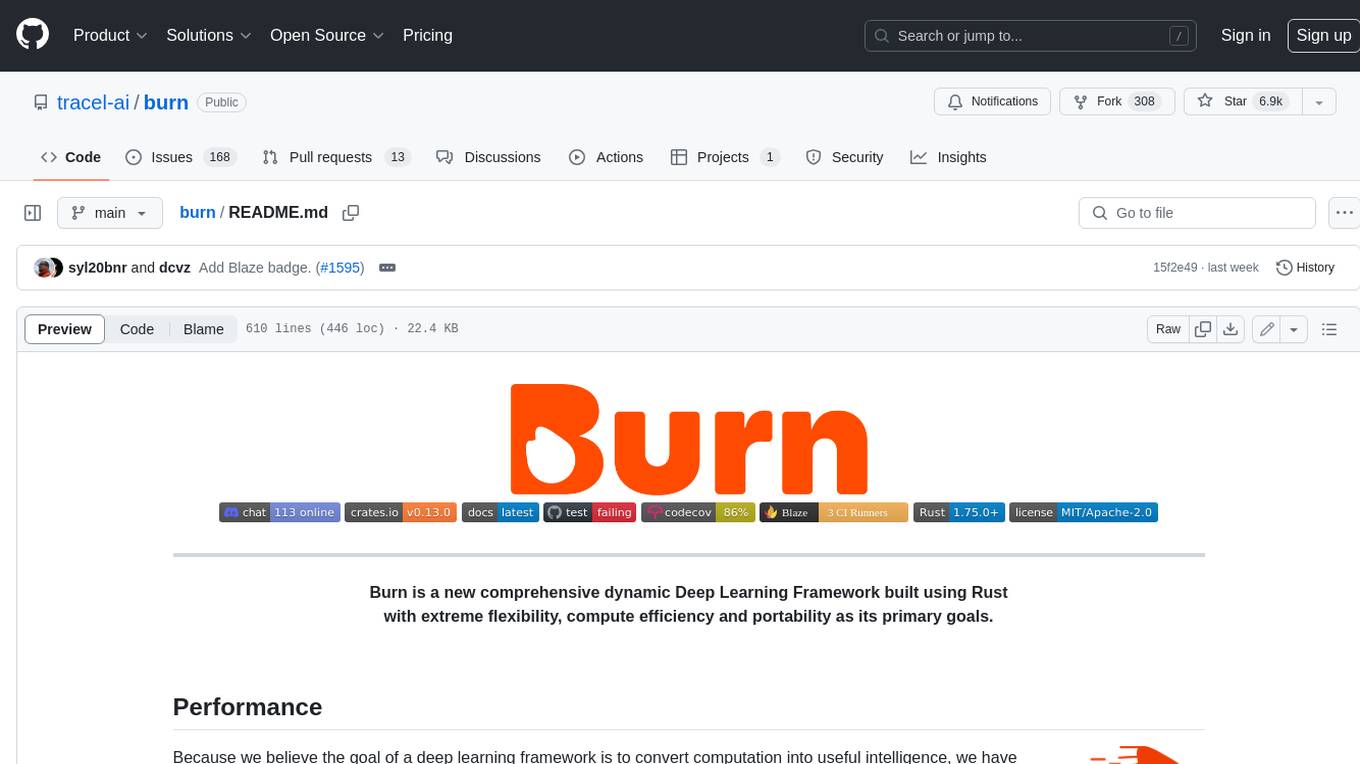Click the Discord chat badge
This screenshot has width=1360, height=764.
tap(280, 512)
